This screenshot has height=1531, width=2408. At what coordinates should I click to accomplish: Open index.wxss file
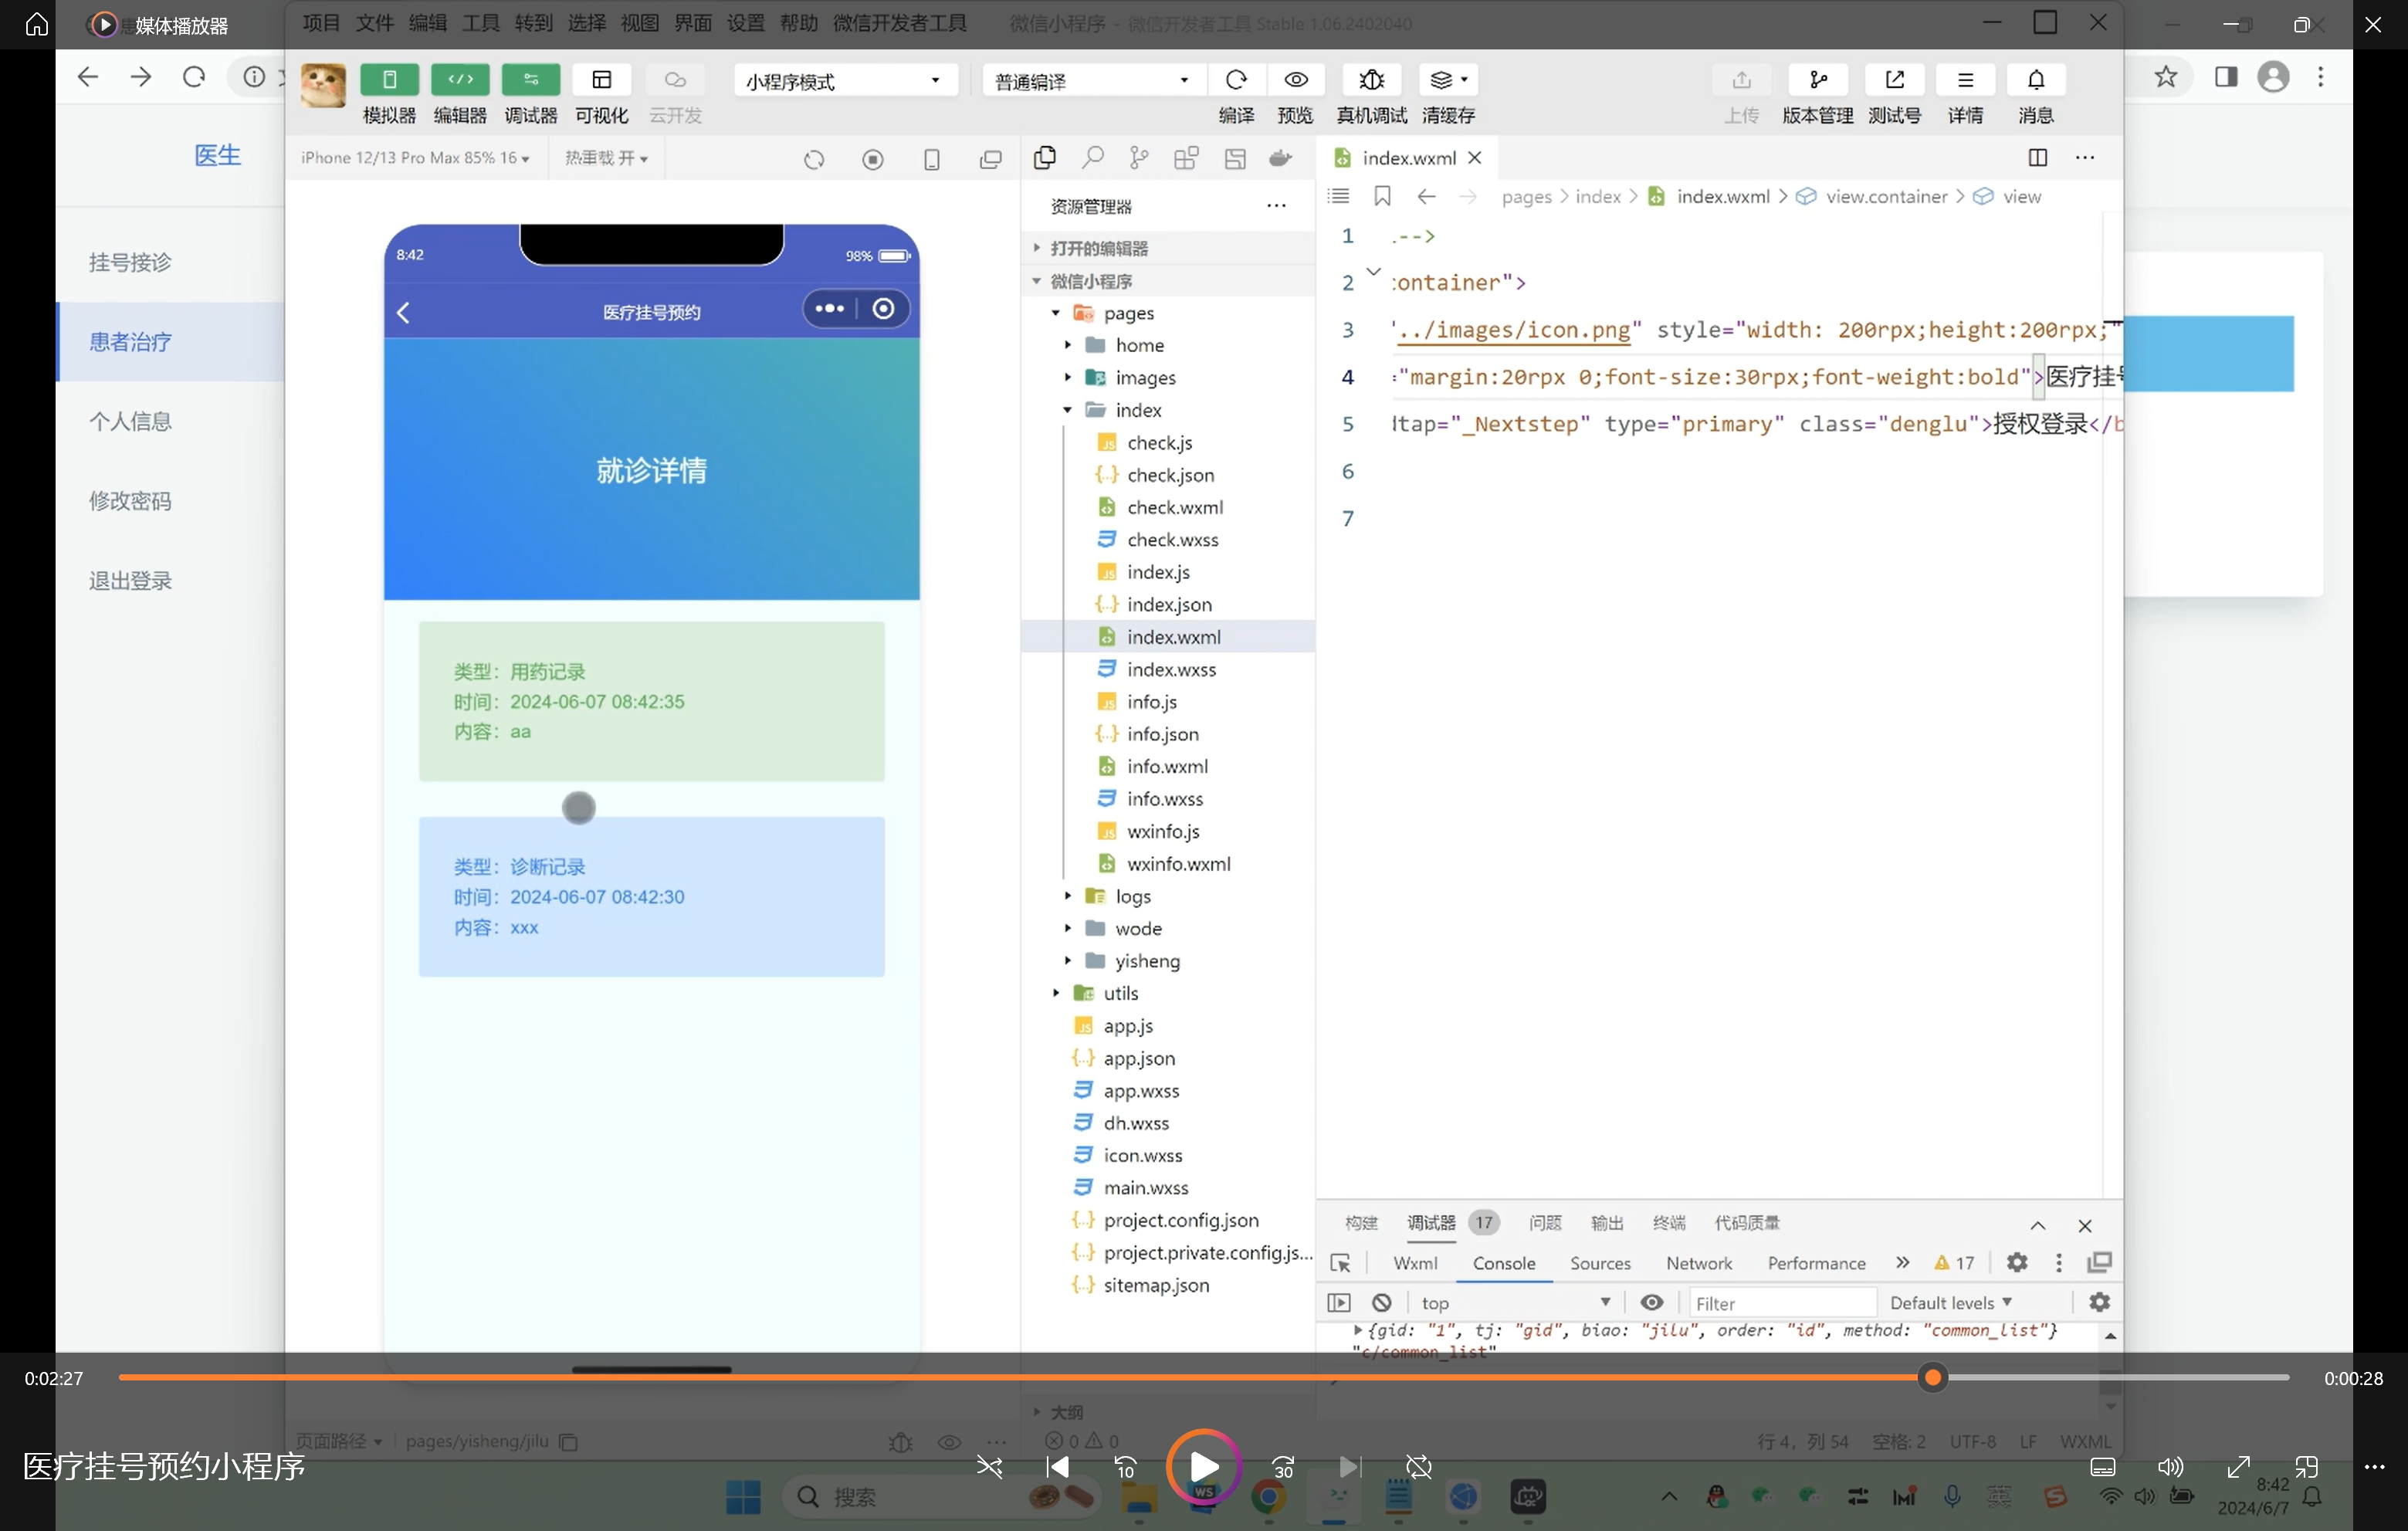1171,670
